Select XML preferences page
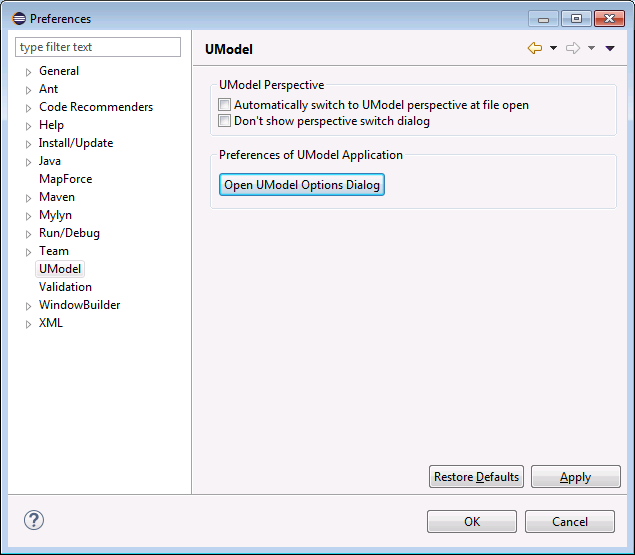The image size is (635, 555). pos(51,323)
